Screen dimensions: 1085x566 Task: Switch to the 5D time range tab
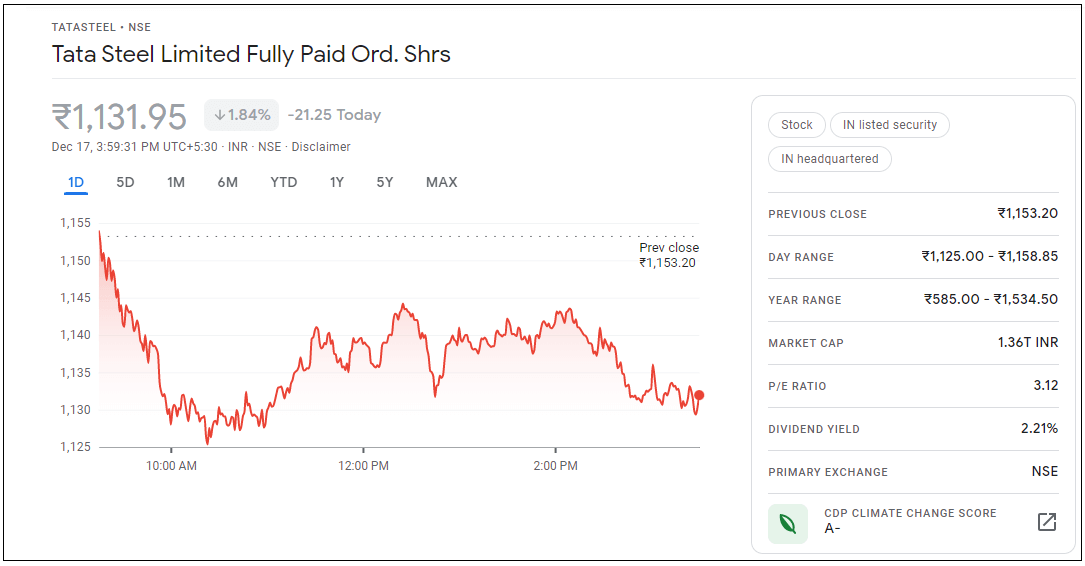(x=125, y=182)
